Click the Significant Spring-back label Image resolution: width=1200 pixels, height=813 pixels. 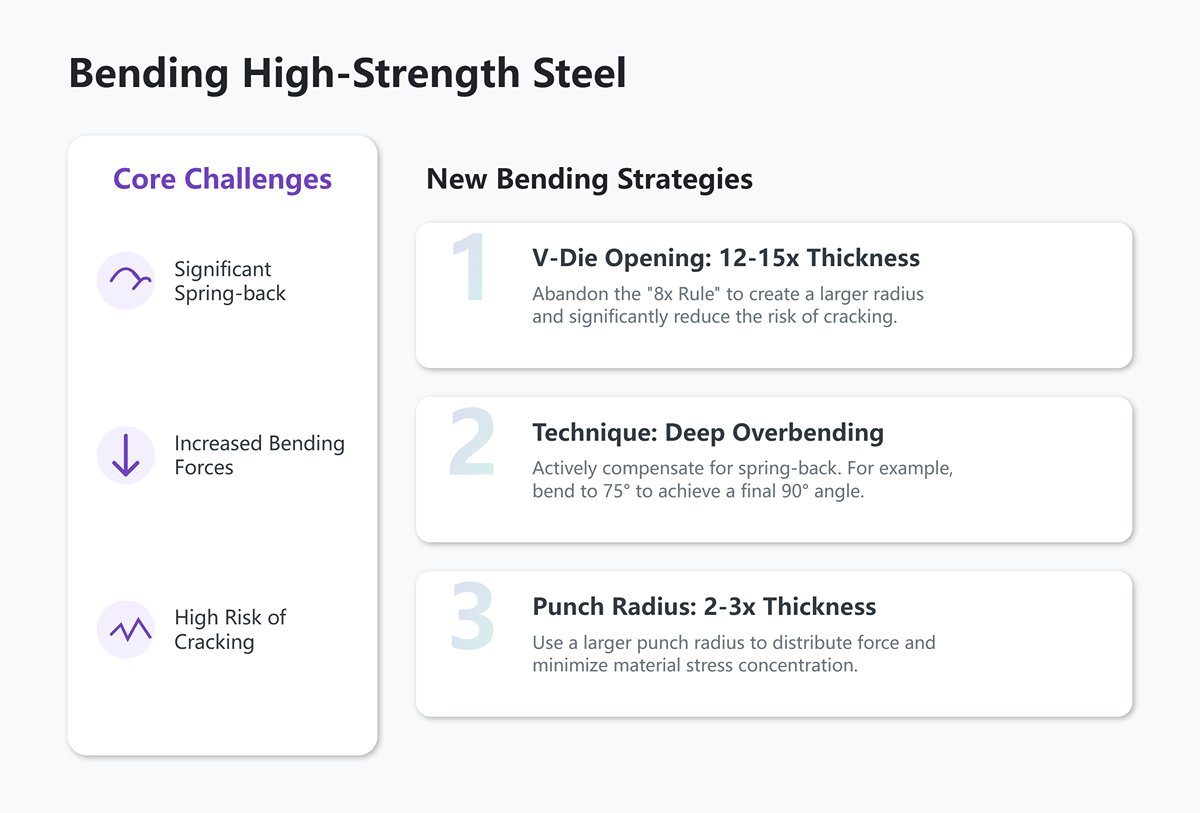pyautogui.click(x=229, y=281)
